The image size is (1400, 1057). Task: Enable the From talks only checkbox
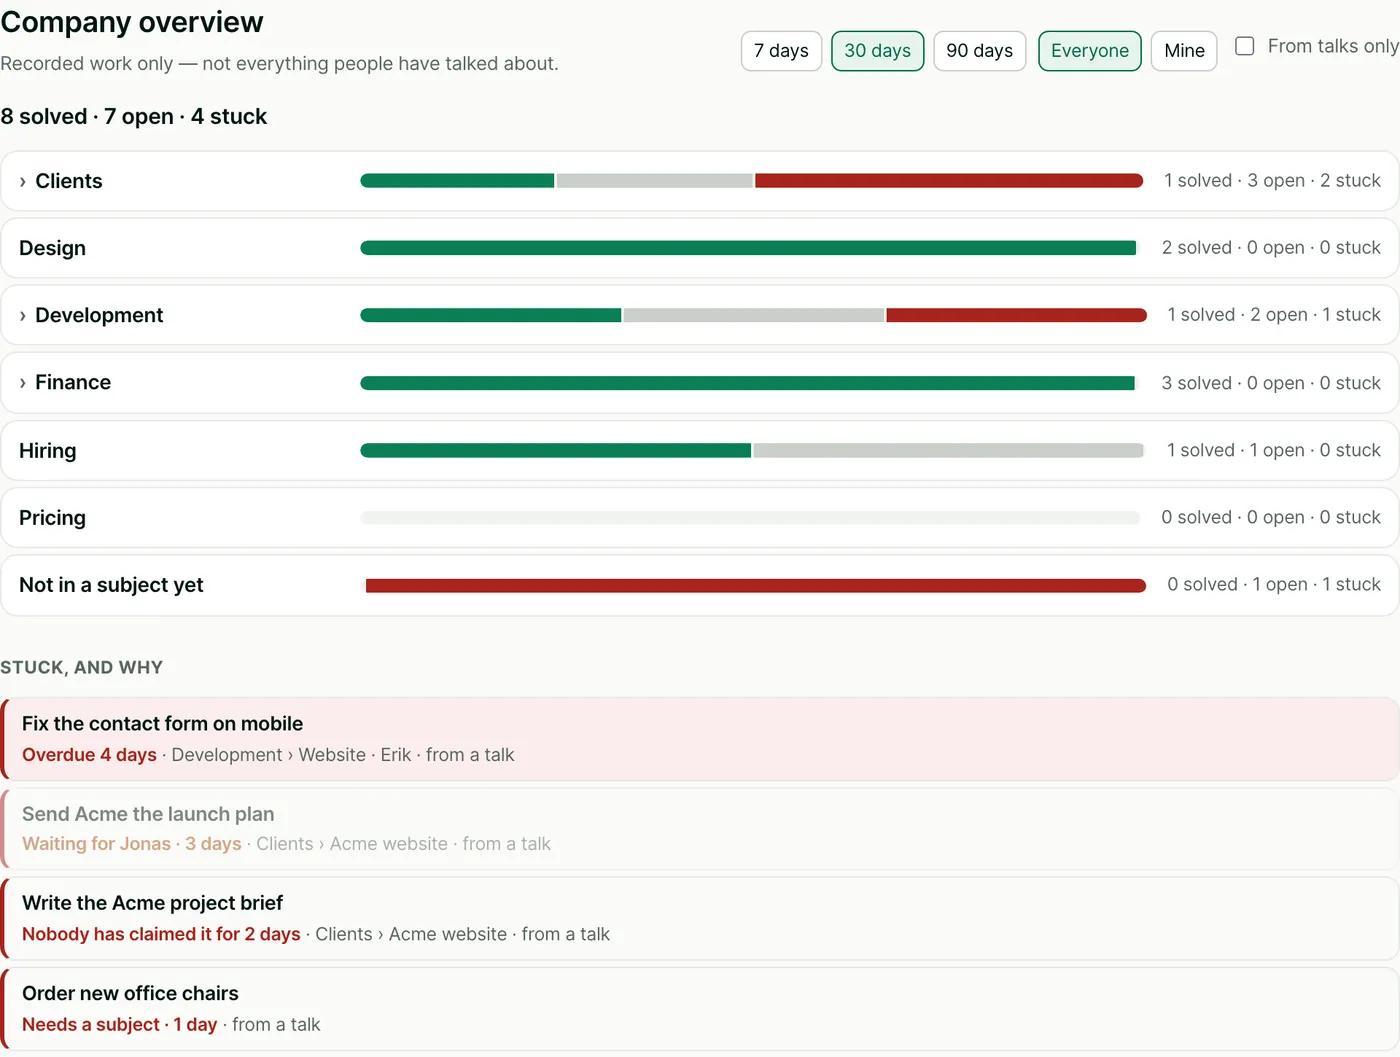(x=1245, y=46)
